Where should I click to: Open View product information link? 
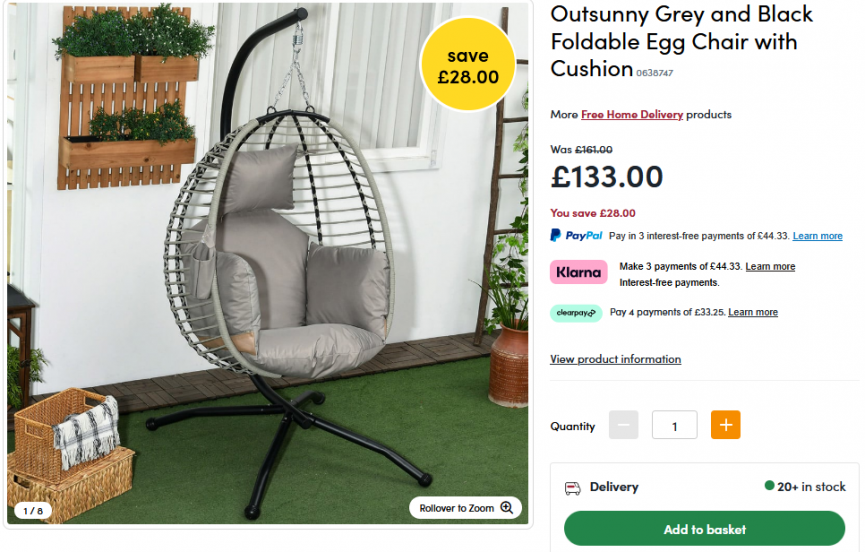(x=615, y=359)
